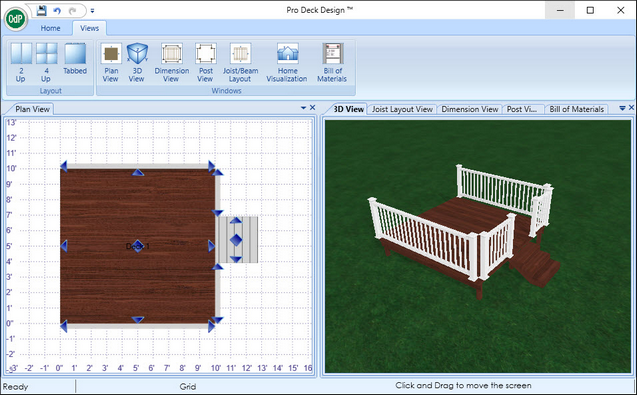This screenshot has height=395, width=637.
Task: Select the 2 Up layout icon
Action: (21, 62)
